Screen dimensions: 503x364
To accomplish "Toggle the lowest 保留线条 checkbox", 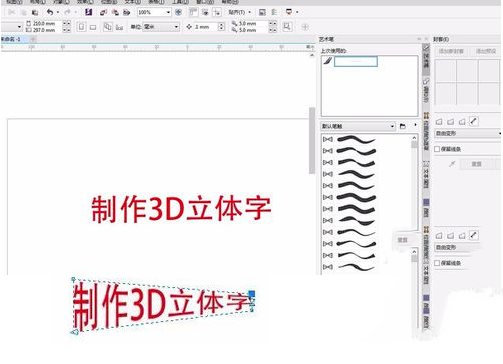I will click(437, 263).
